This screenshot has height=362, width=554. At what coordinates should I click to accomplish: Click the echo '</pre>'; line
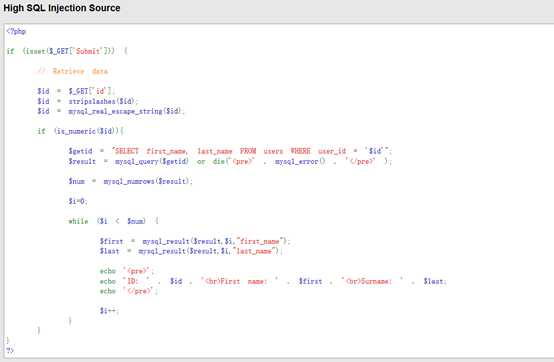[x=129, y=291]
